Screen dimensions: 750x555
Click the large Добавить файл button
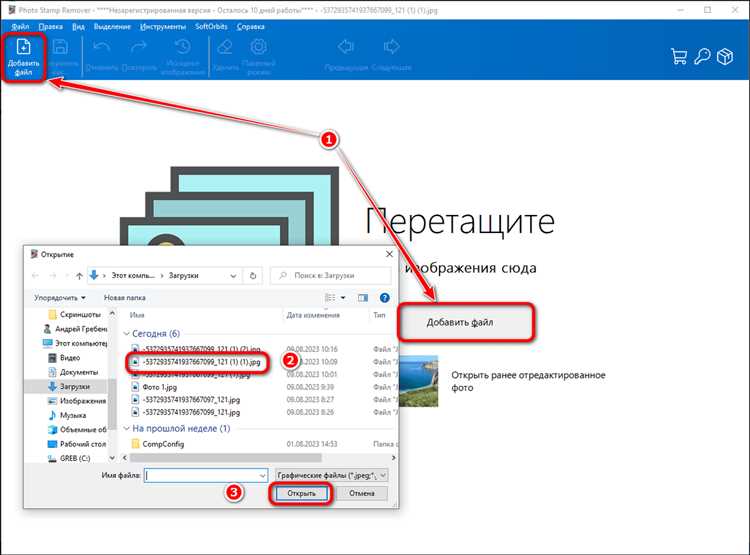pos(466,322)
